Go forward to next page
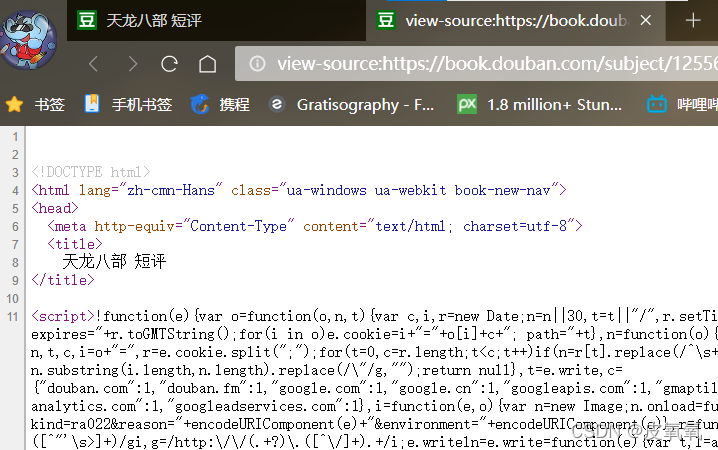The height and width of the screenshot is (450, 718). [x=133, y=64]
